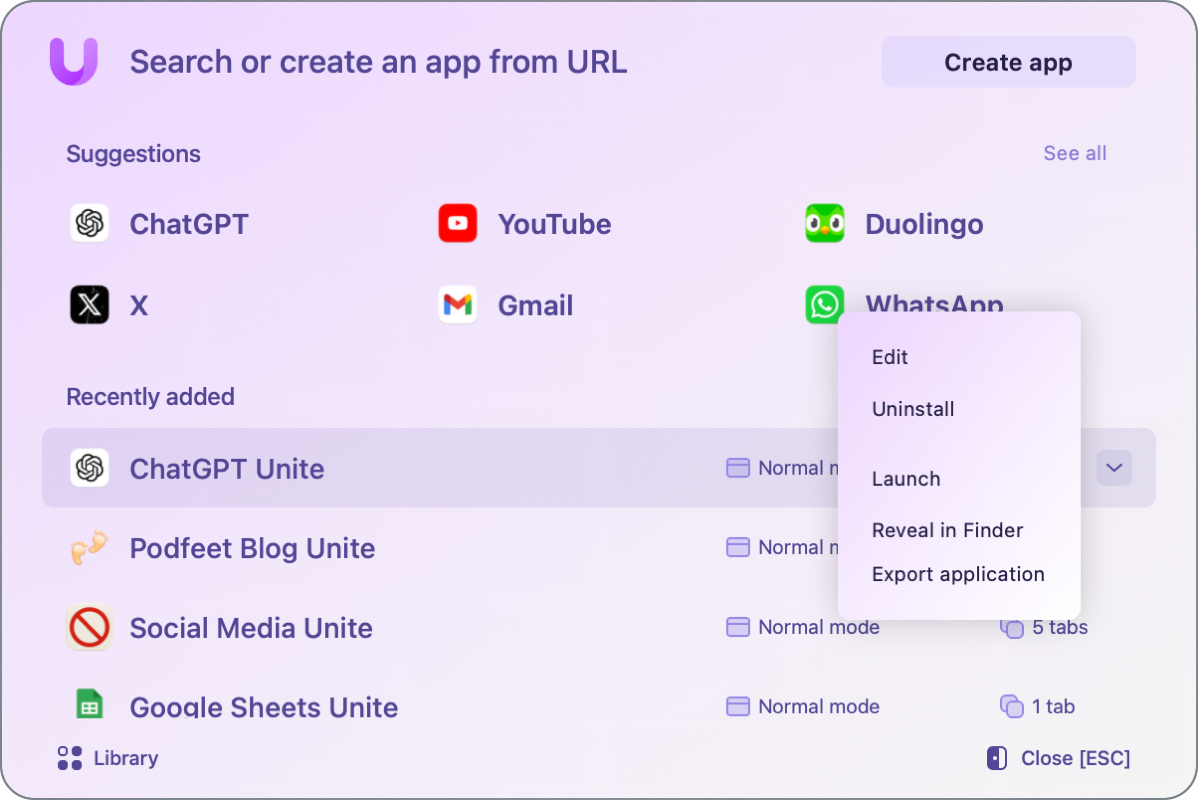This screenshot has height=800, width=1198.
Task: Open the Podfeet Blog Unite app icon
Action: (89, 548)
